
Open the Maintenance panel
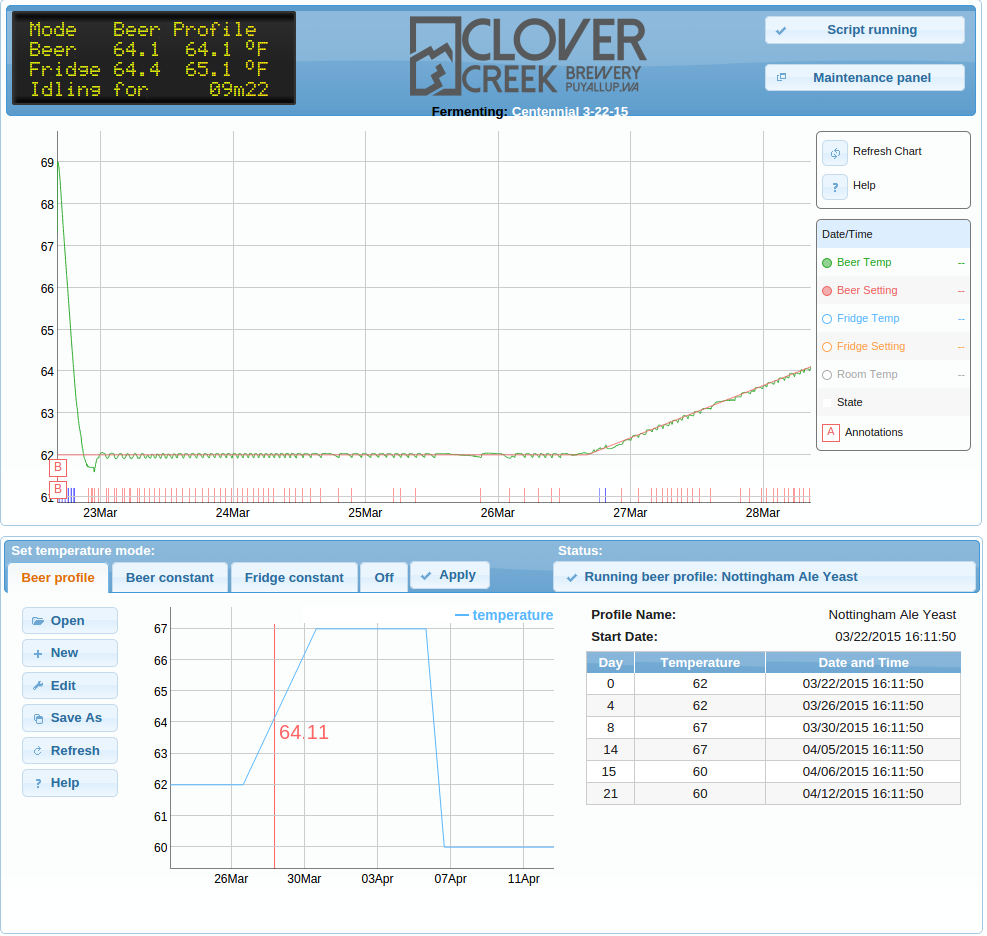pos(864,77)
